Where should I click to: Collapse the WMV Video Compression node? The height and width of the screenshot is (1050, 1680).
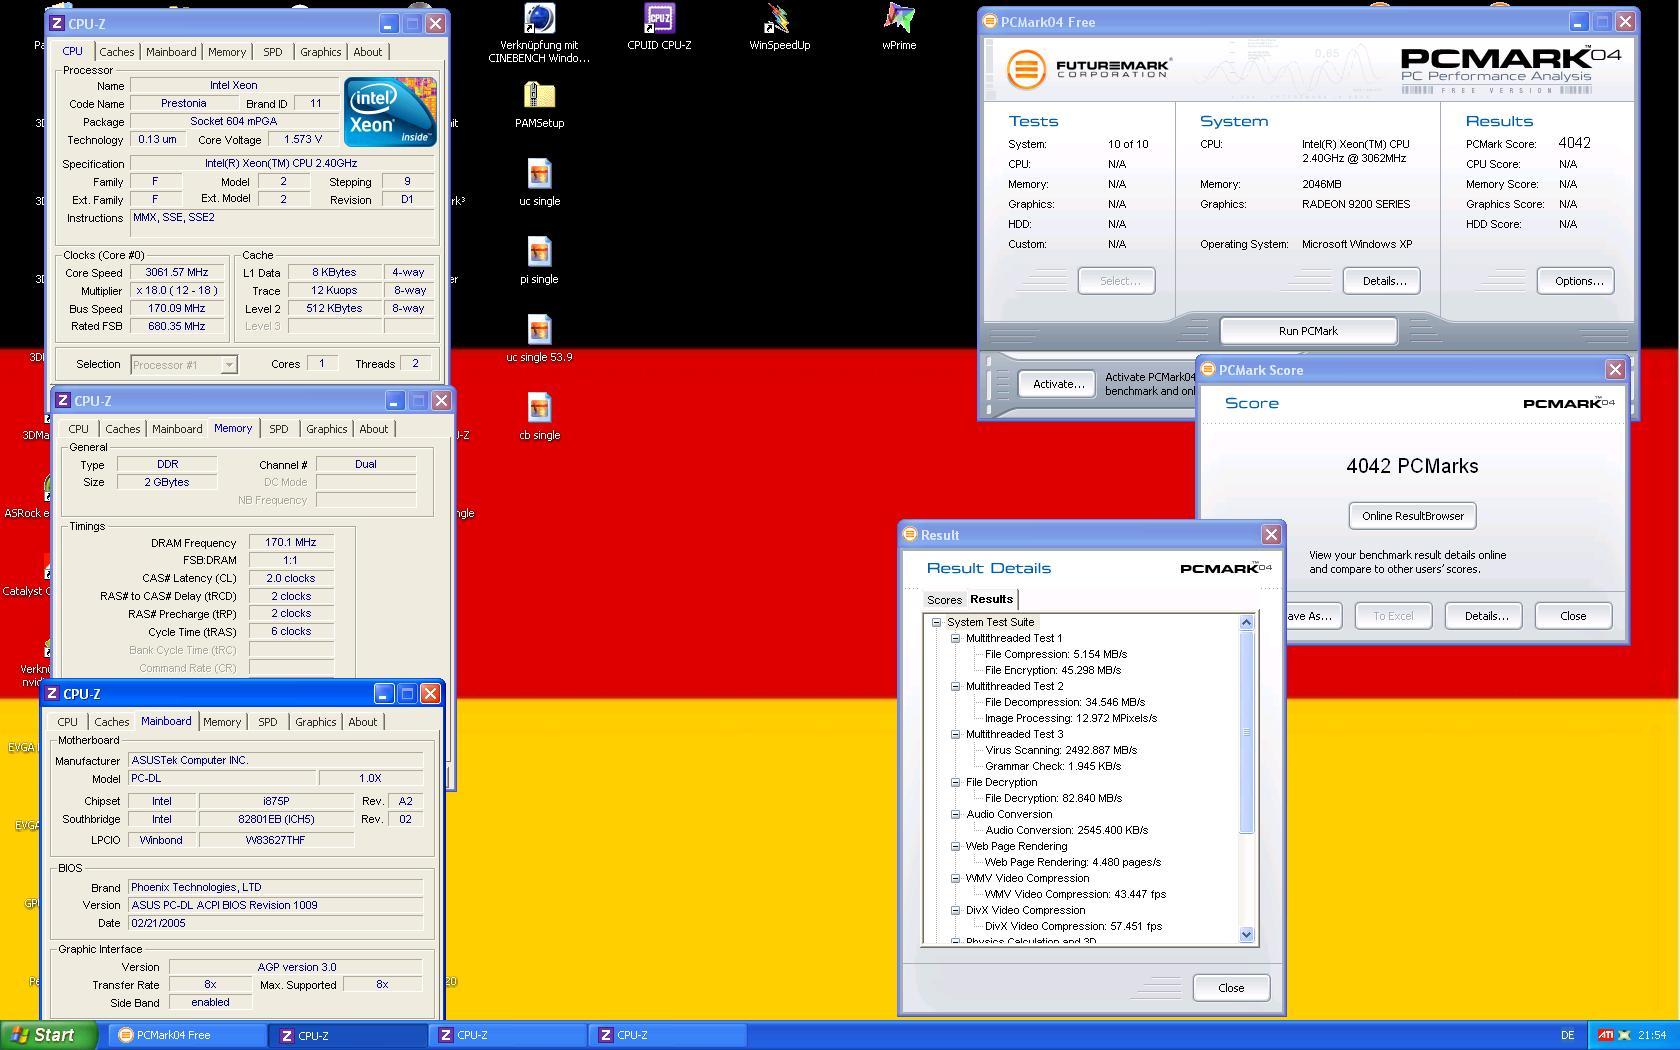(x=955, y=878)
